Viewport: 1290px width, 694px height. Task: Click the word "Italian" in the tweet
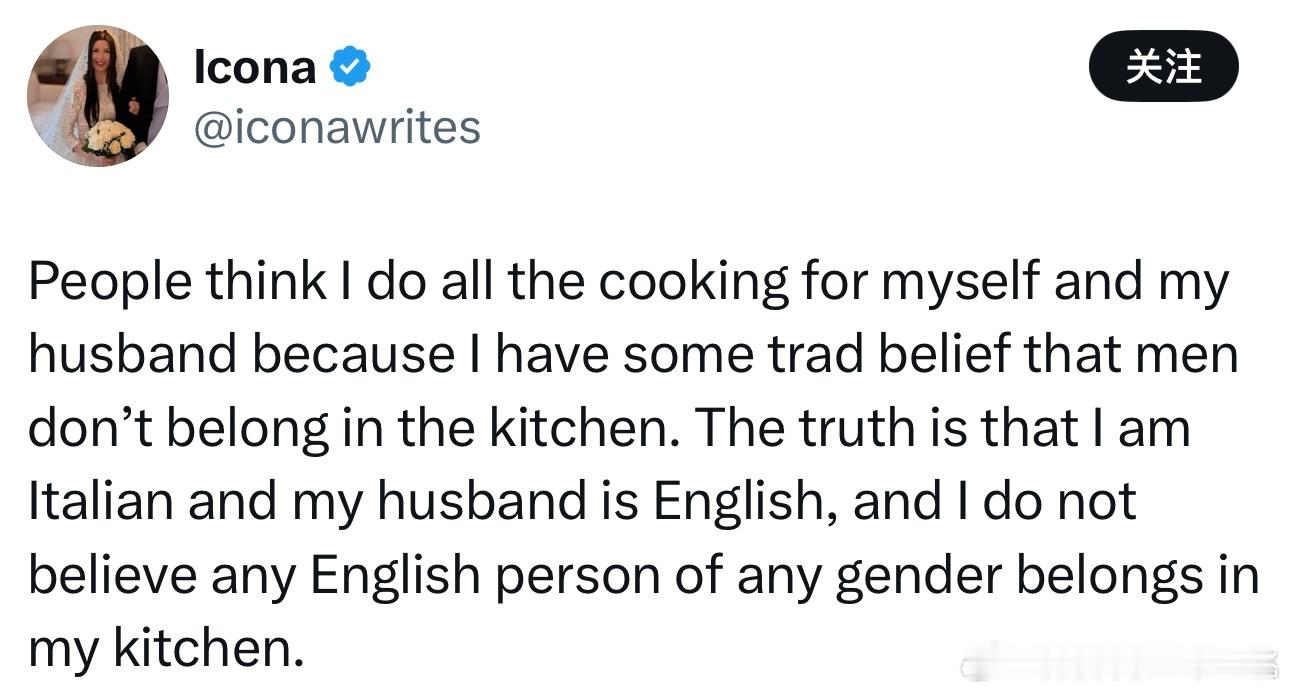click(99, 501)
